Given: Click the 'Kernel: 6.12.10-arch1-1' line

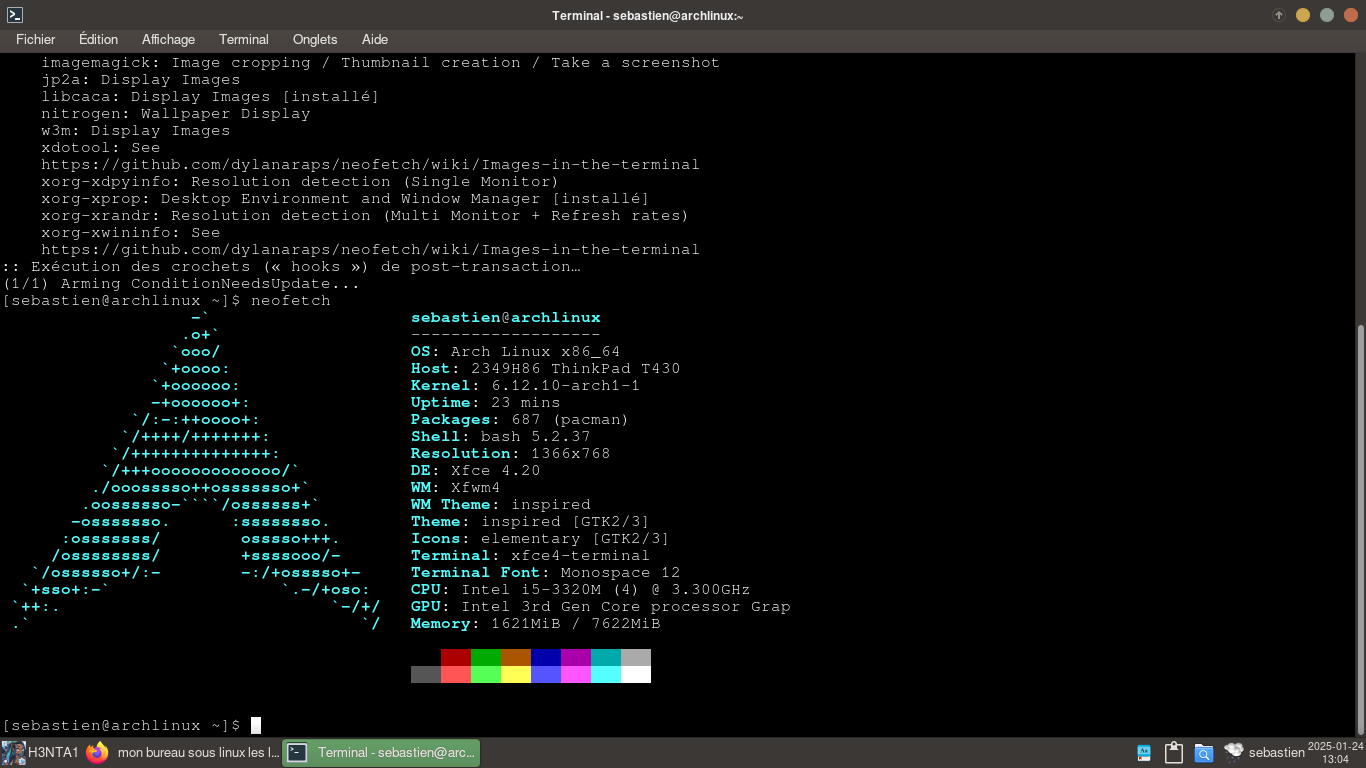Looking at the screenshot, I should point(525,385).
